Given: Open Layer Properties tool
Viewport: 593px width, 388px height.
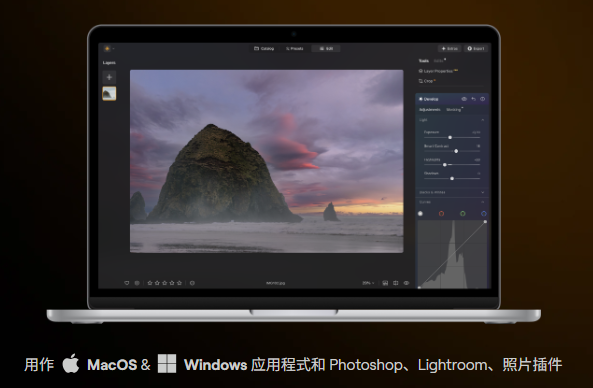Looking at the screenshot, I should [x=438, y=71].
